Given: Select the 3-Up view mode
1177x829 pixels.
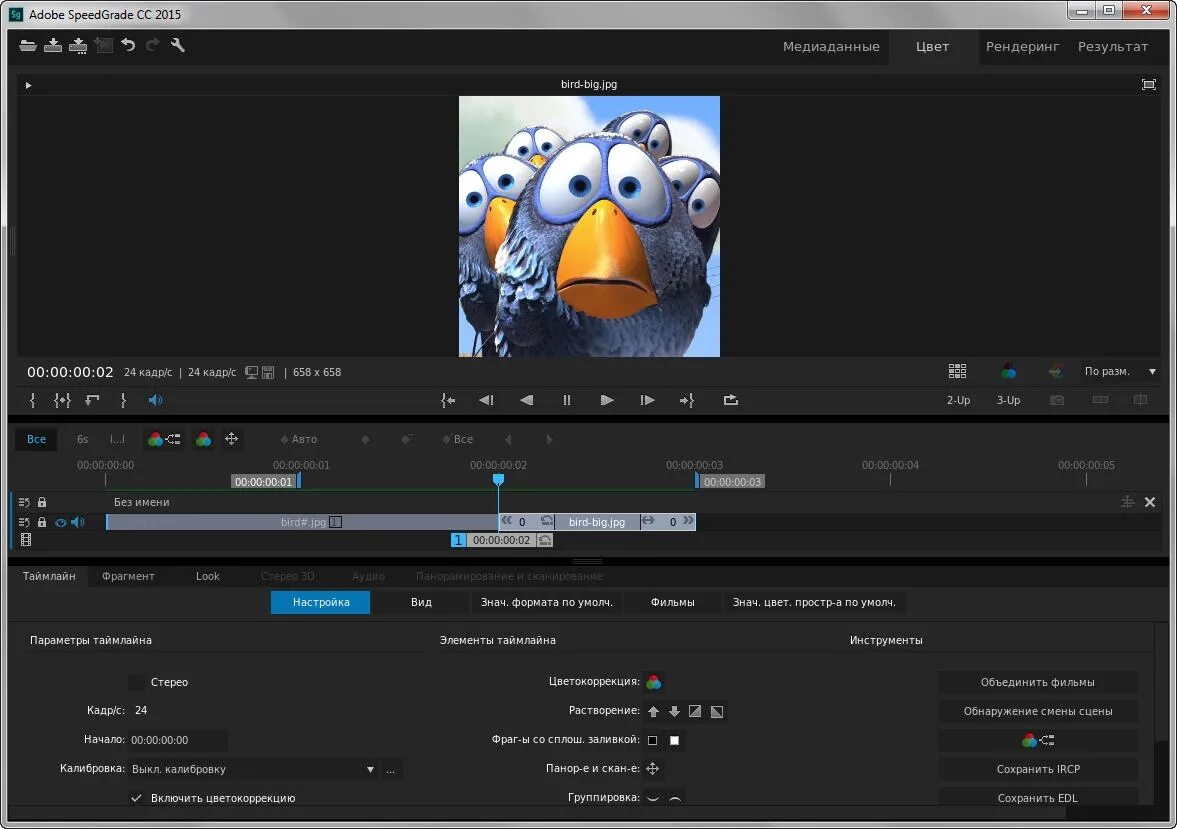Looking at the screenshot, I should pyautogui.click(x=1008, y=400).
